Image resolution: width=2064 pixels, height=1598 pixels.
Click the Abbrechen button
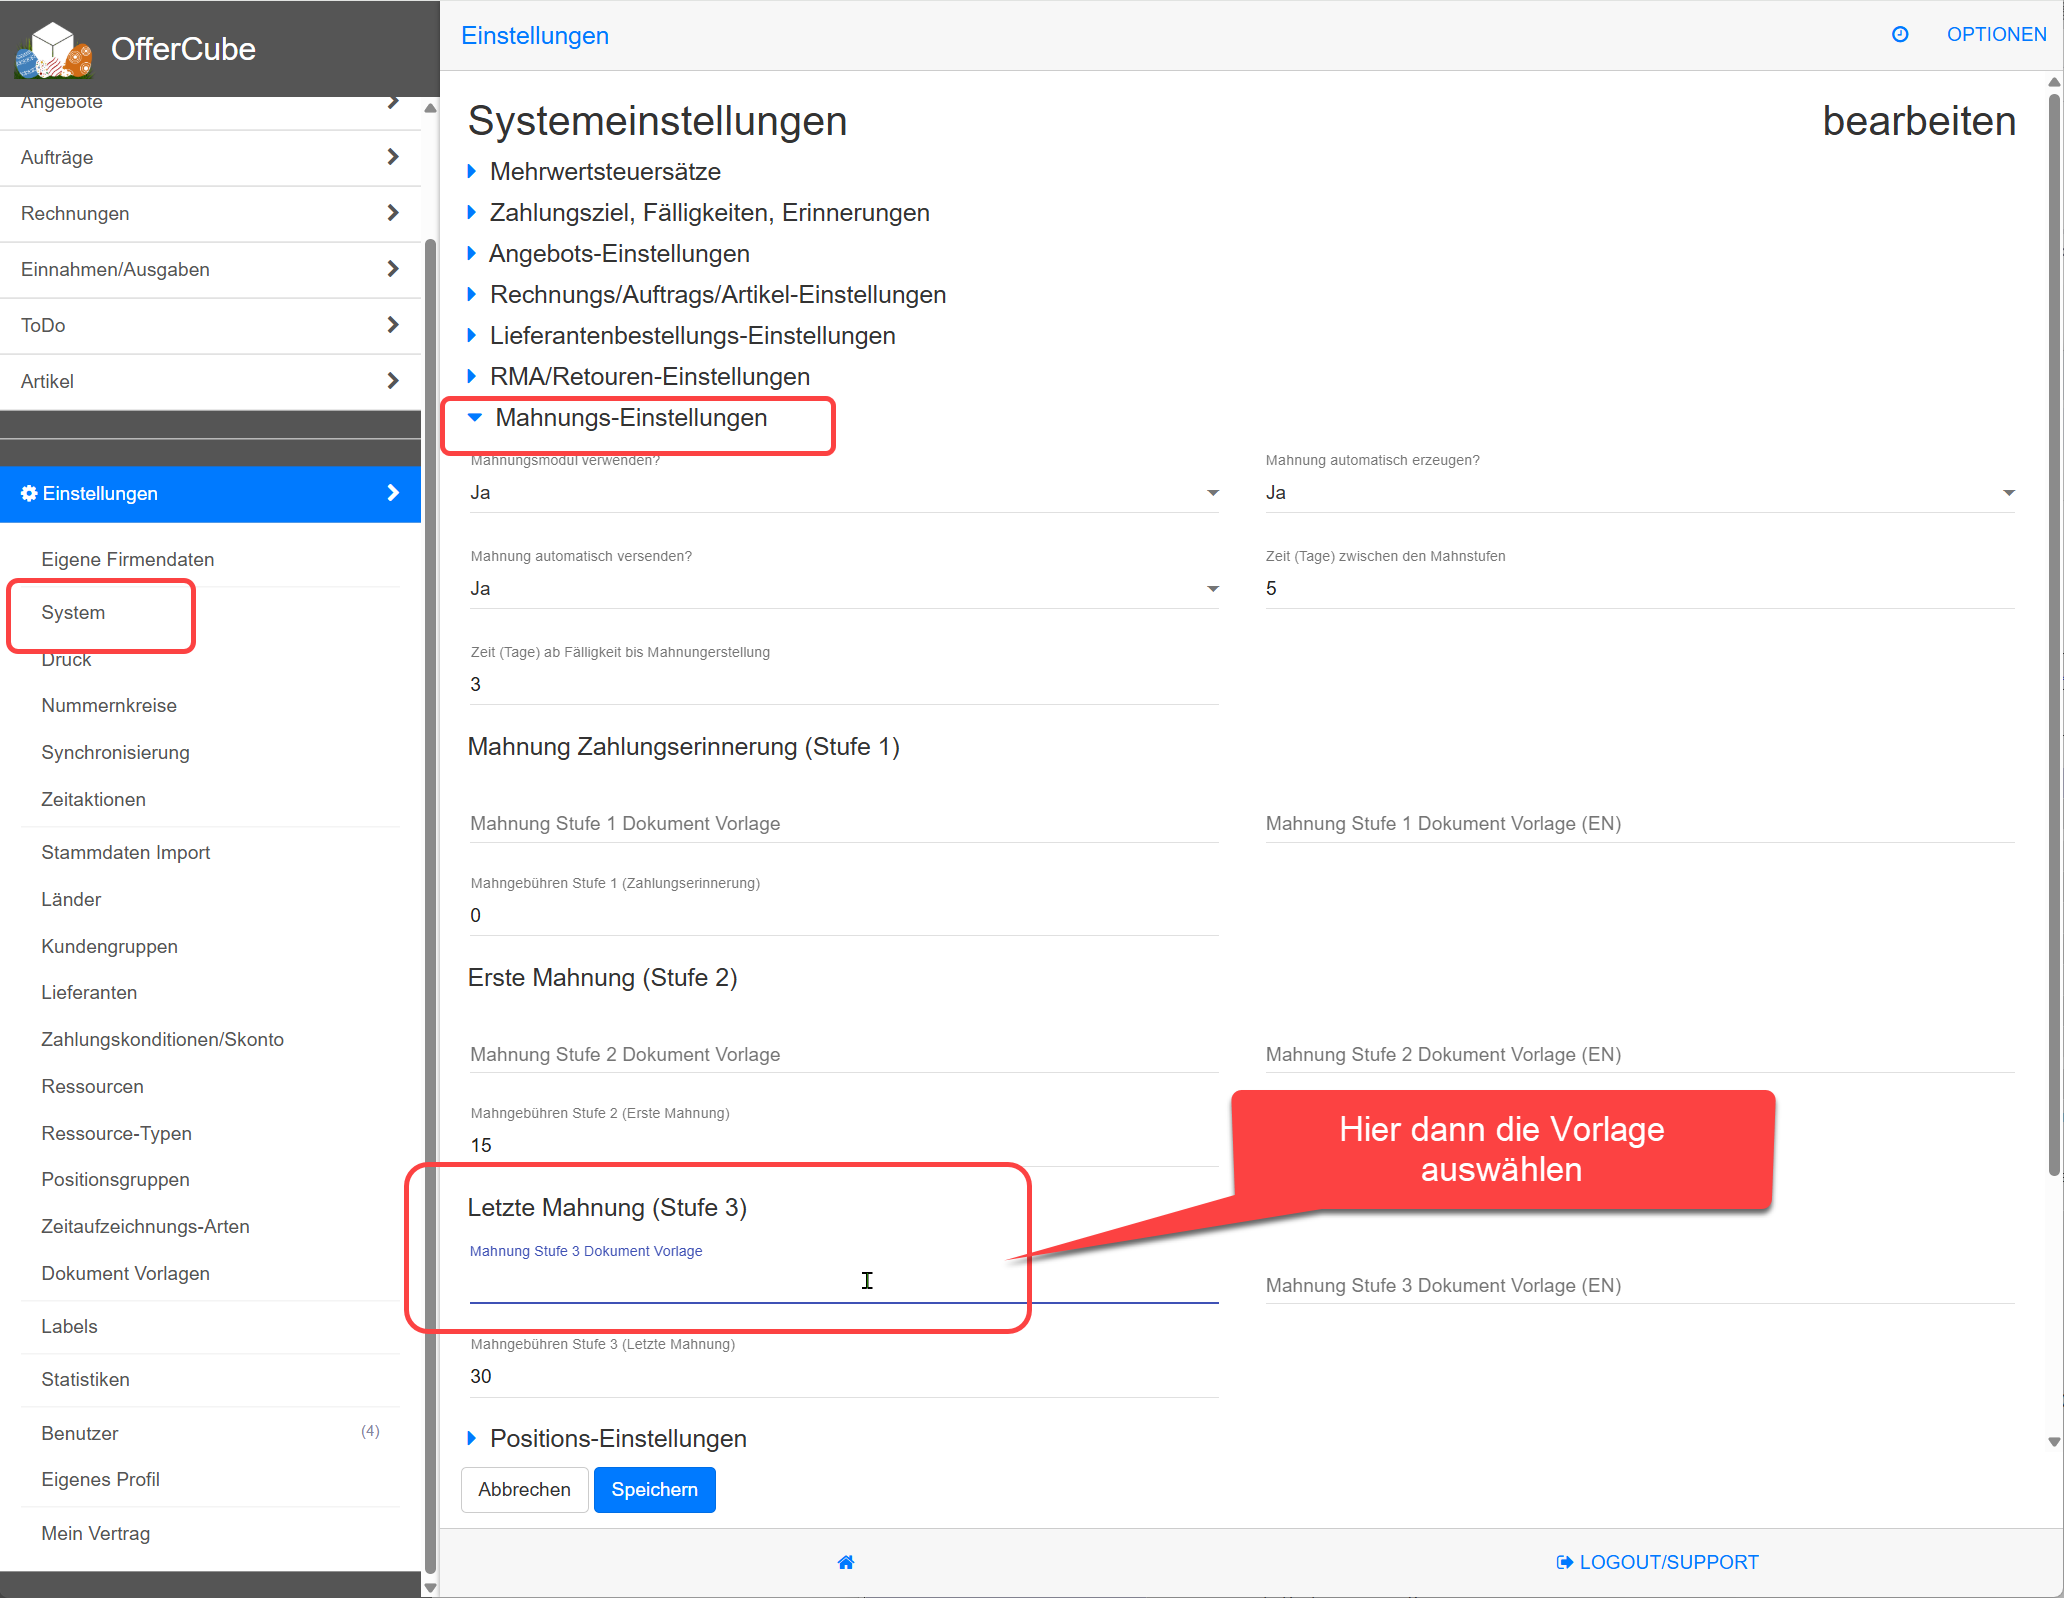click(x=524, y=1490)
